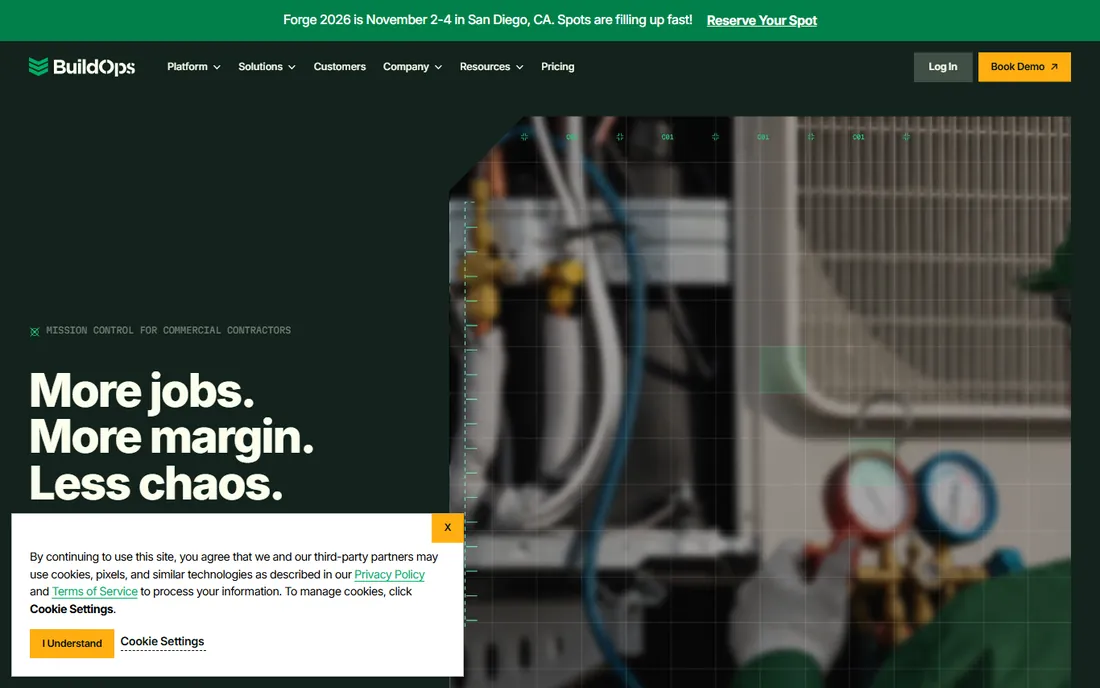Click the 'More jobs. More margin.' headline

coord(171,436)
